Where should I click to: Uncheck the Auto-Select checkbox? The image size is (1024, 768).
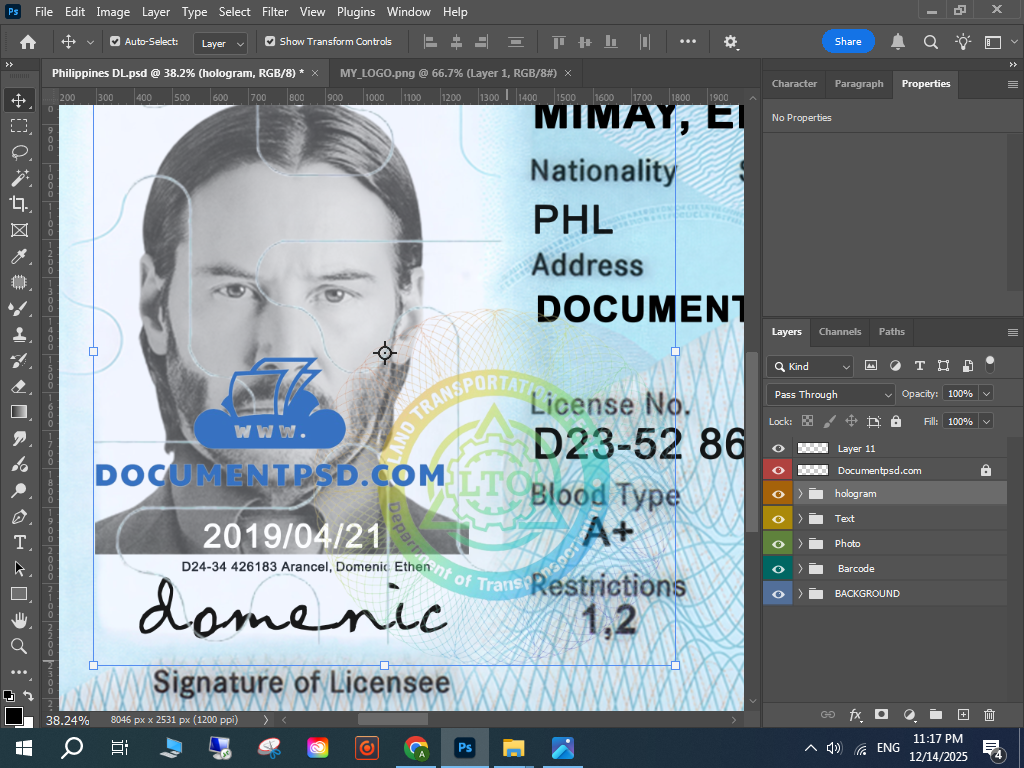(x=115, y=42)
